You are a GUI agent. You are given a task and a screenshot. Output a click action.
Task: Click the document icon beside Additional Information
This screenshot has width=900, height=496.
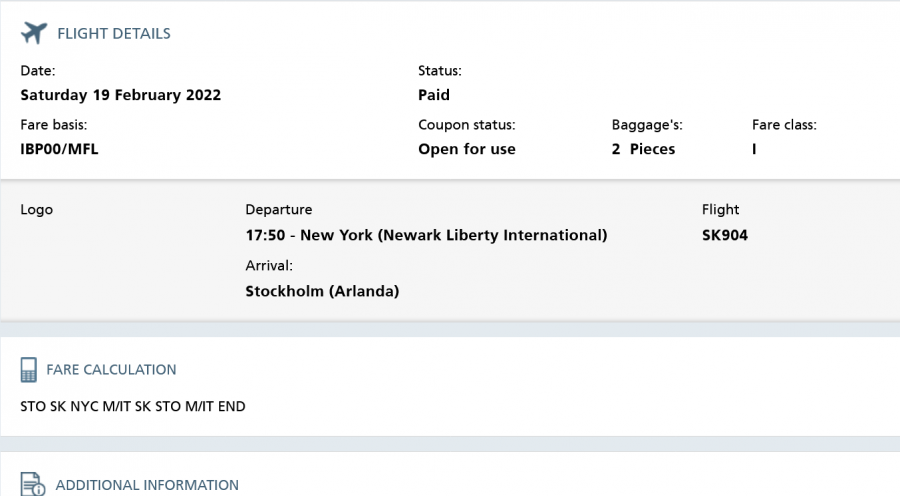(x=31, y=484)
